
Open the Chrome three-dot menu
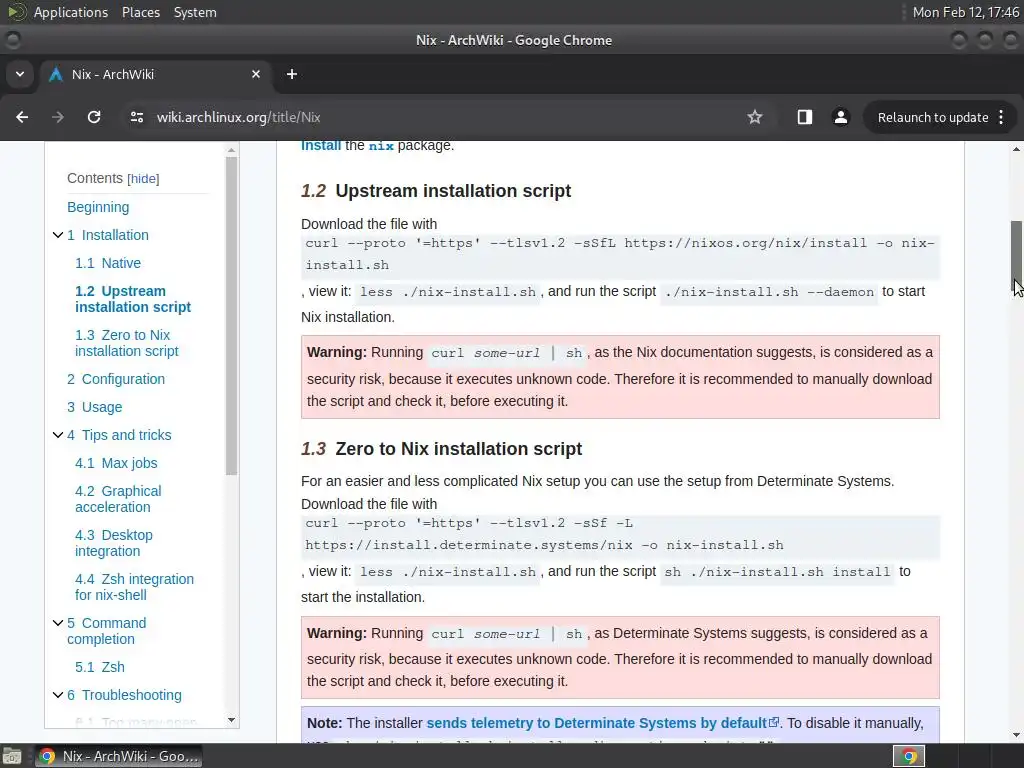tap(1001, 117)
